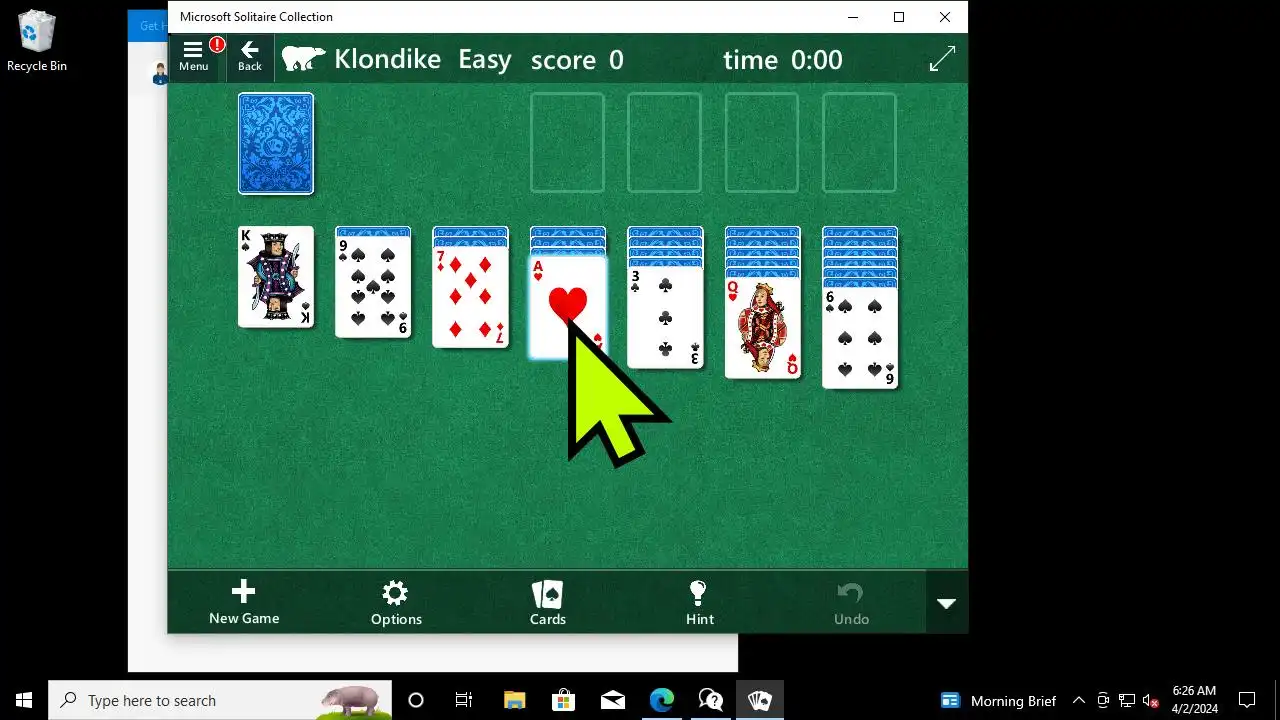Select the 9 of Spades card
The image size is (1280, 720).
(x=373, y=286)
